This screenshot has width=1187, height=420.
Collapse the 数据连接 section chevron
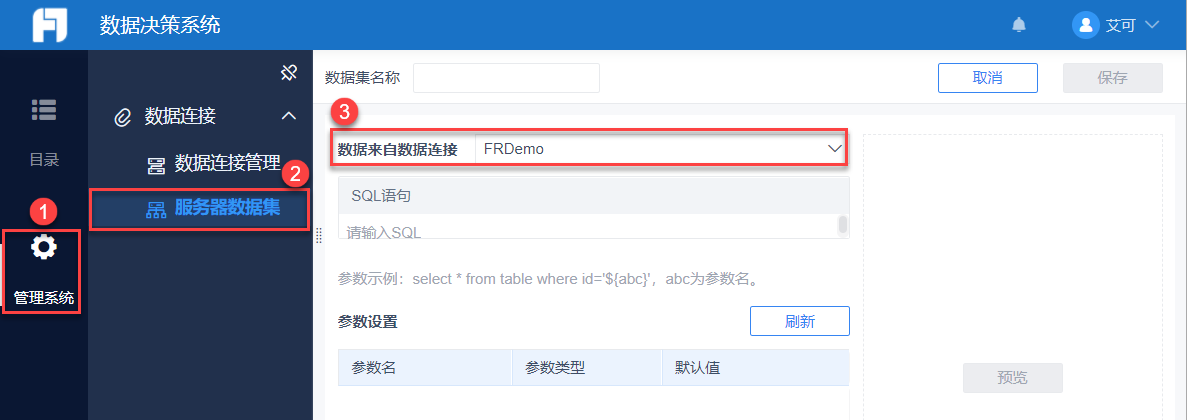[289, 116]
